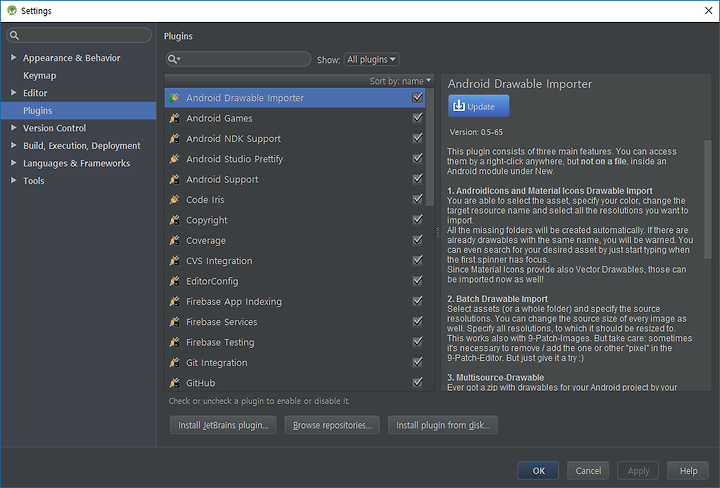Click the plugin description scrollbar

pyautogui.click(x=708, y=199)
